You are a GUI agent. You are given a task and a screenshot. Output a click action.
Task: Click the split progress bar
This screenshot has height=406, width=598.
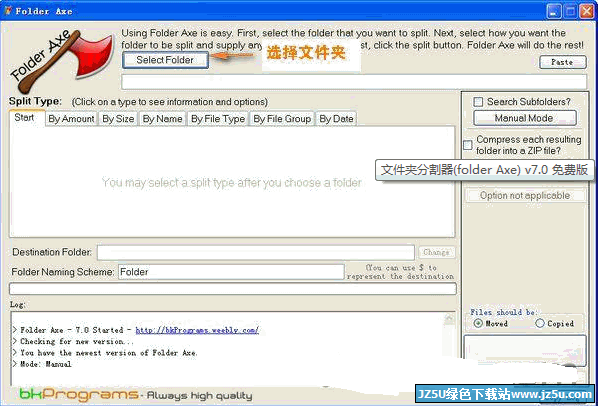tap(233, 289)
